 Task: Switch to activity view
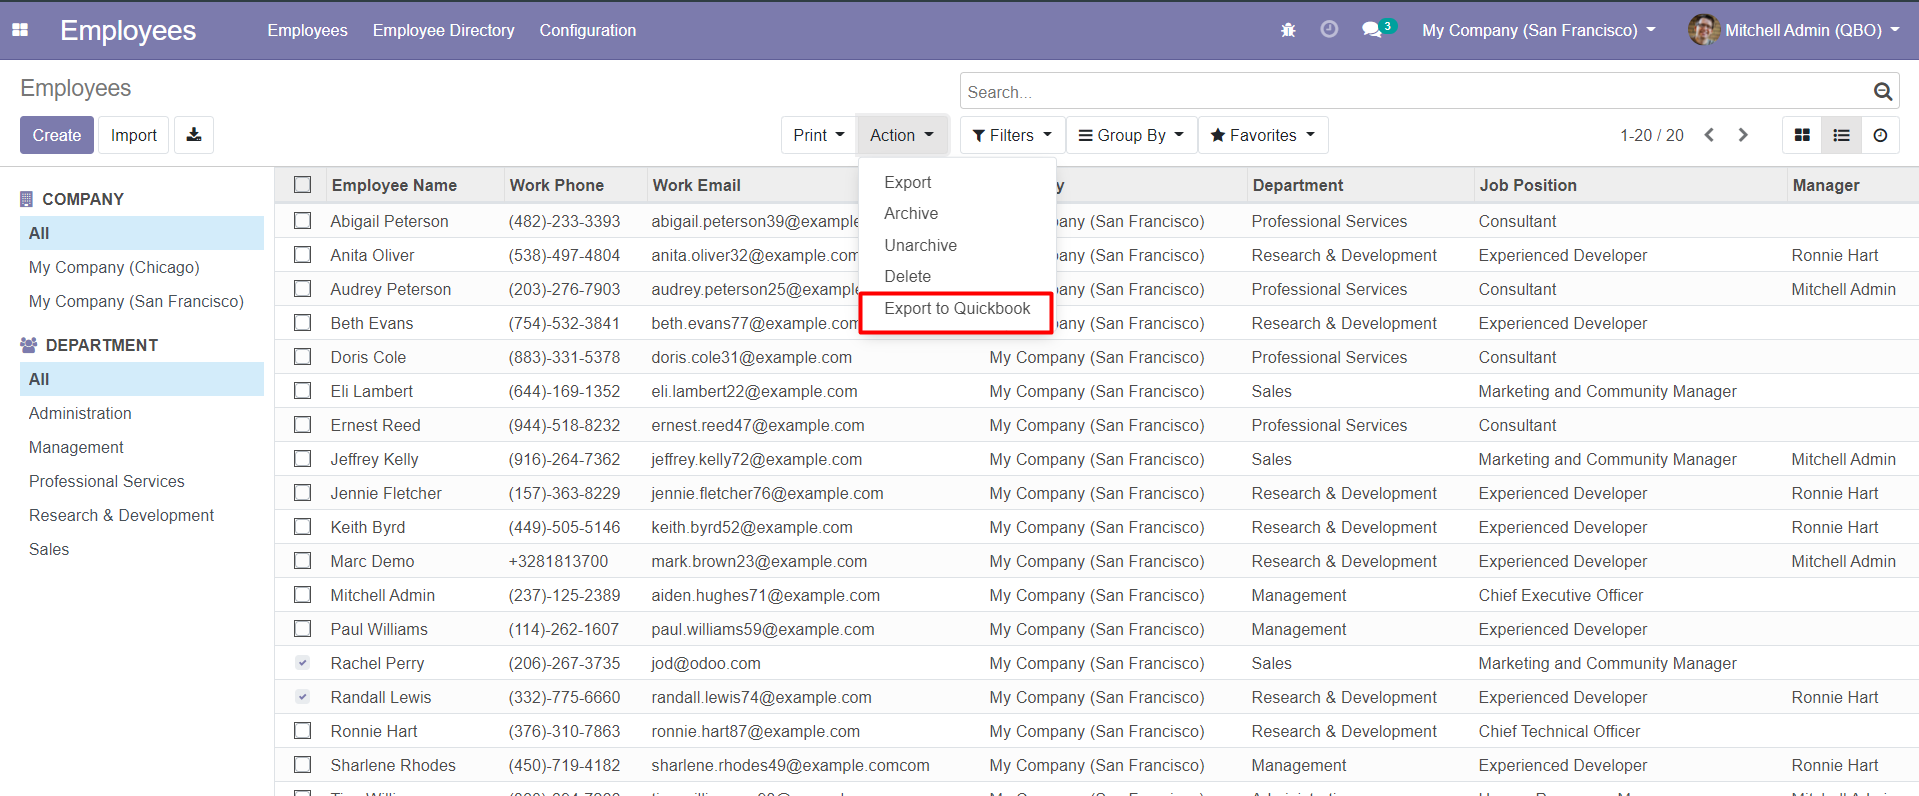pyautogui.click(x=1880, y=135)
